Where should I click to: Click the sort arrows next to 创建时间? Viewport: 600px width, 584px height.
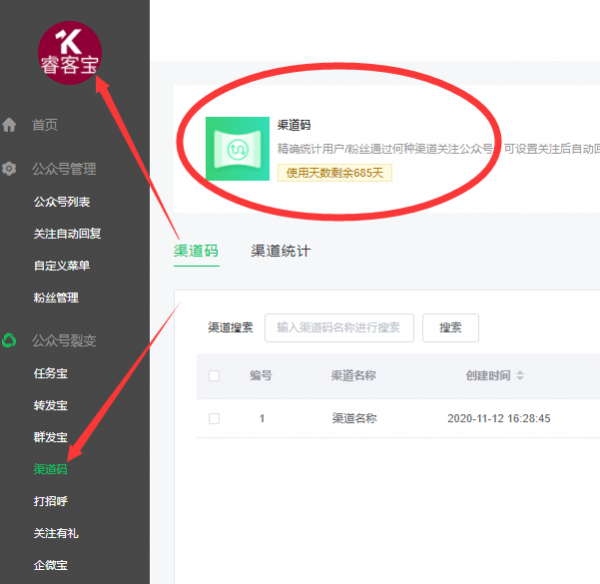[x=520, y=376]
